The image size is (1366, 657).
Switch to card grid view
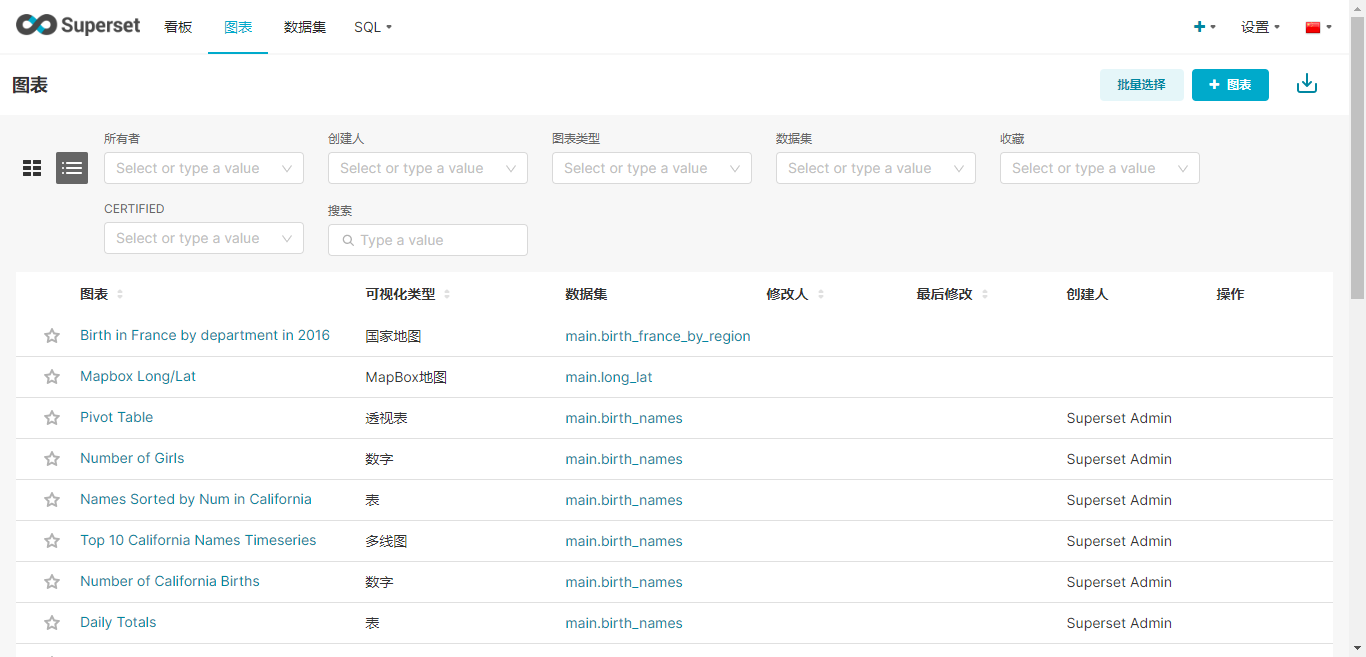[32, 168]
